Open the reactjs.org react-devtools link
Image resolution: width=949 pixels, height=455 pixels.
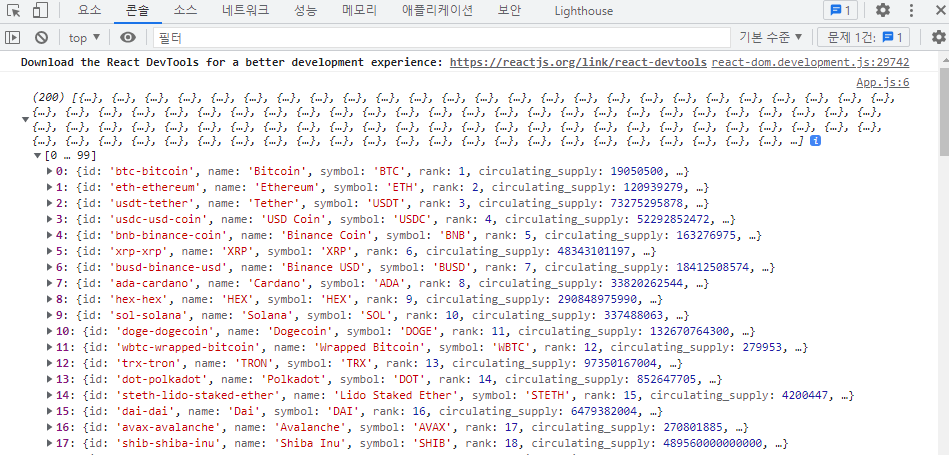click(579, 62)
